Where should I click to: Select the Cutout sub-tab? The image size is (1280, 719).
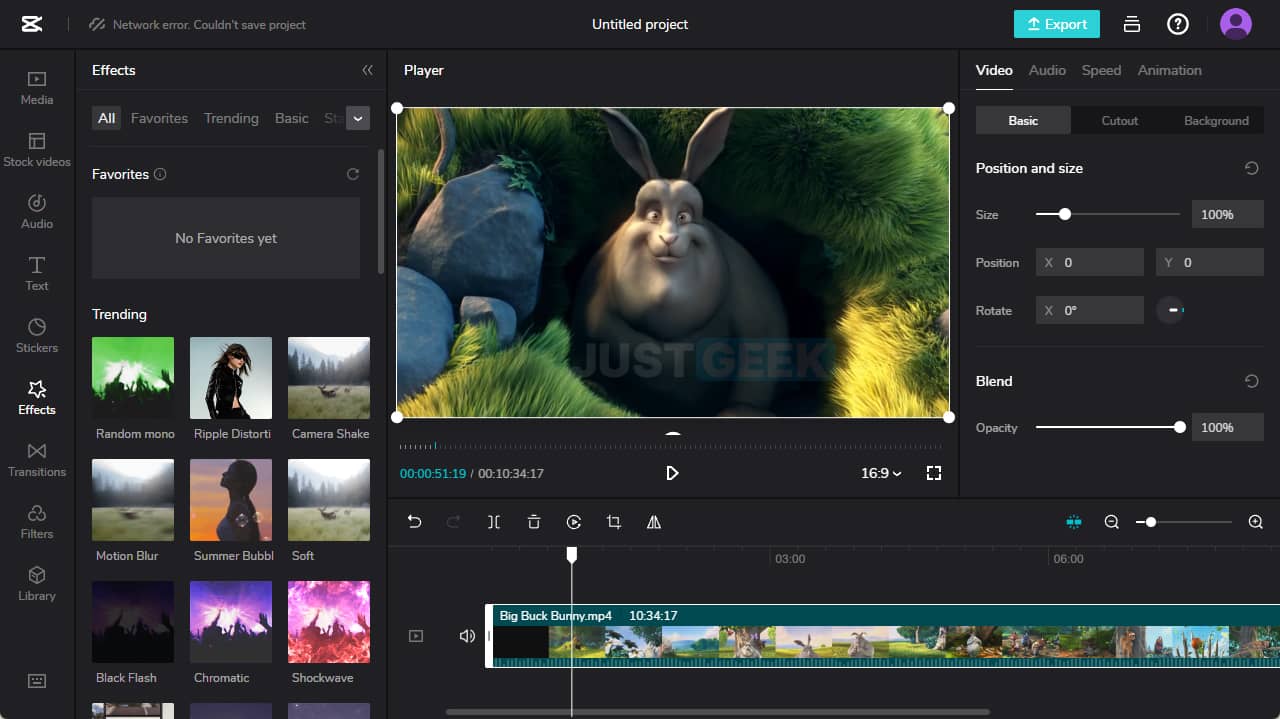pyautogui.click(x=1120, y=120)
